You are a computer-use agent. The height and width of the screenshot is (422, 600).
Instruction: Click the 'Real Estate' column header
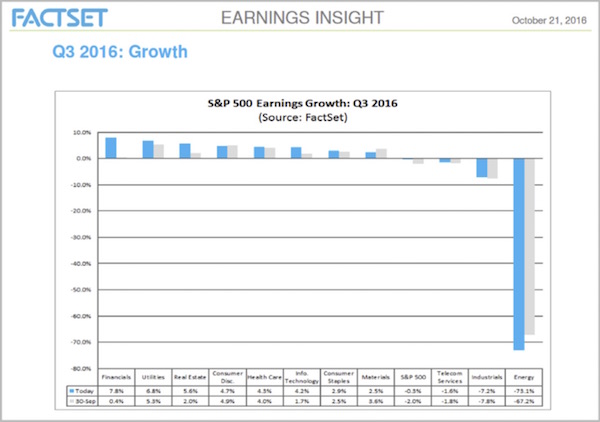click(x=190, y=377)
